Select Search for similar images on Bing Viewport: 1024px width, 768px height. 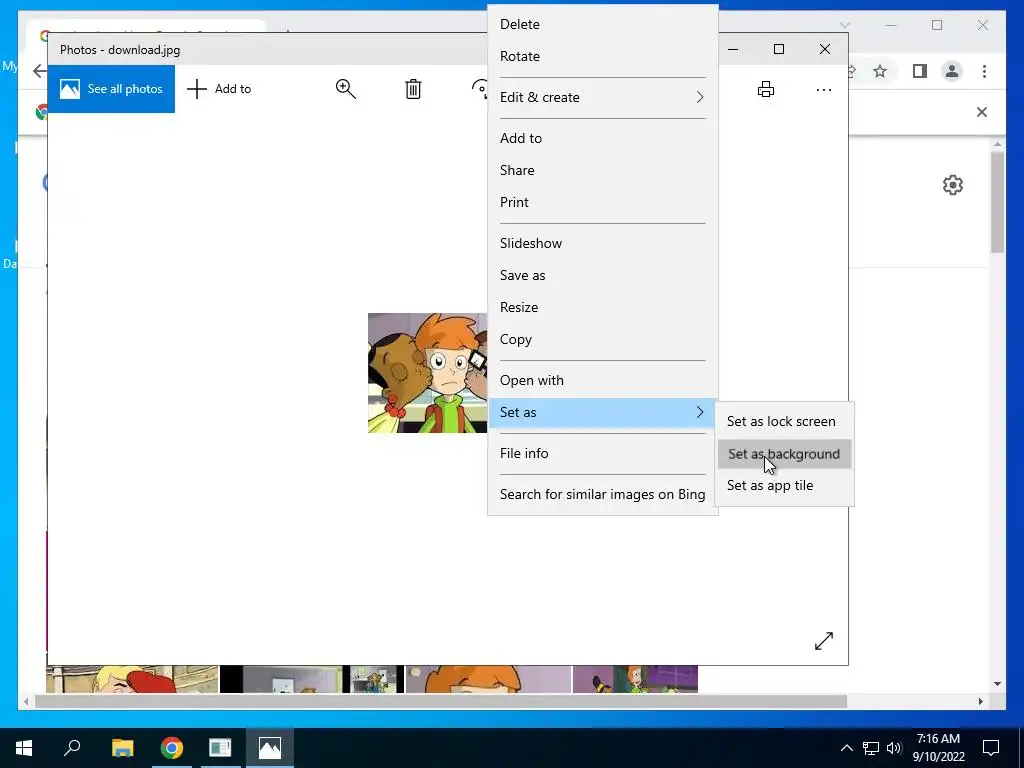click(x=602, y=494)
